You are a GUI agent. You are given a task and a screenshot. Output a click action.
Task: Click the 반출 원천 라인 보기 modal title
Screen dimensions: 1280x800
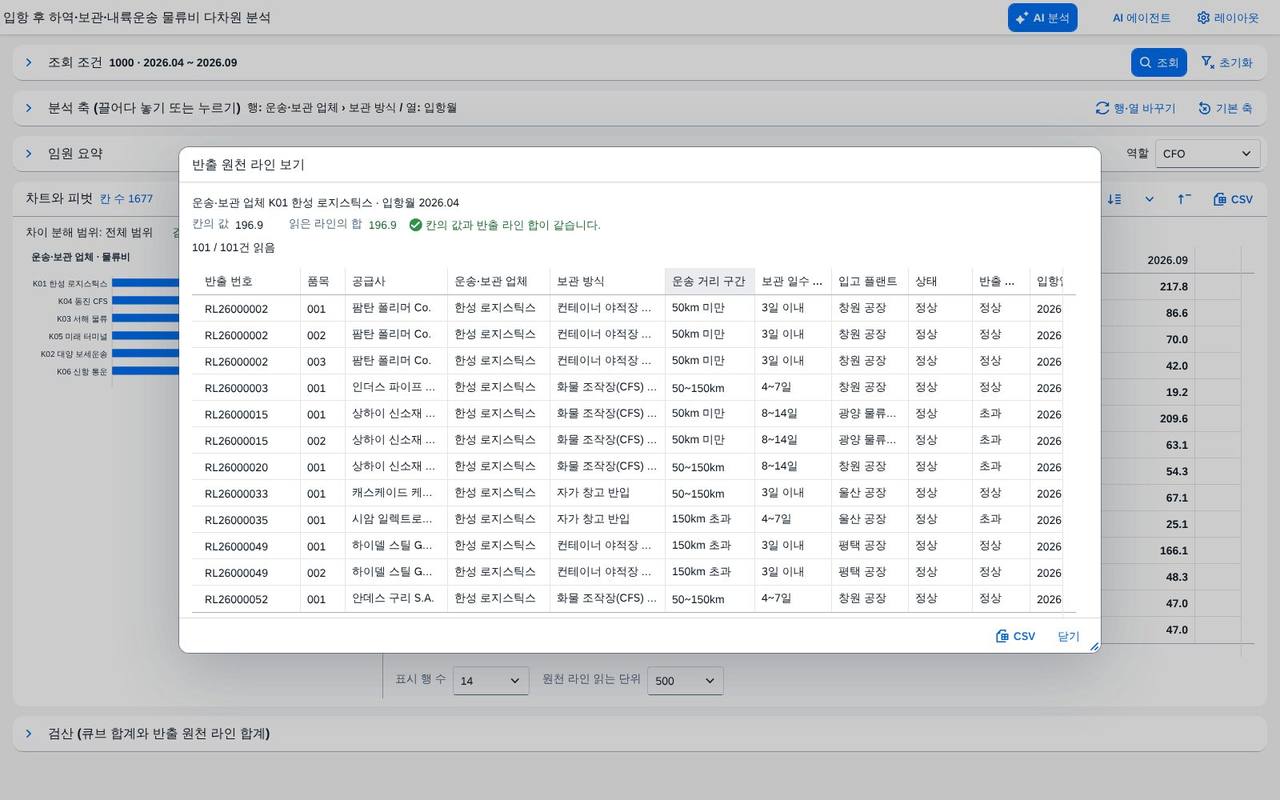pyautogui.click(x=248, y=165)
